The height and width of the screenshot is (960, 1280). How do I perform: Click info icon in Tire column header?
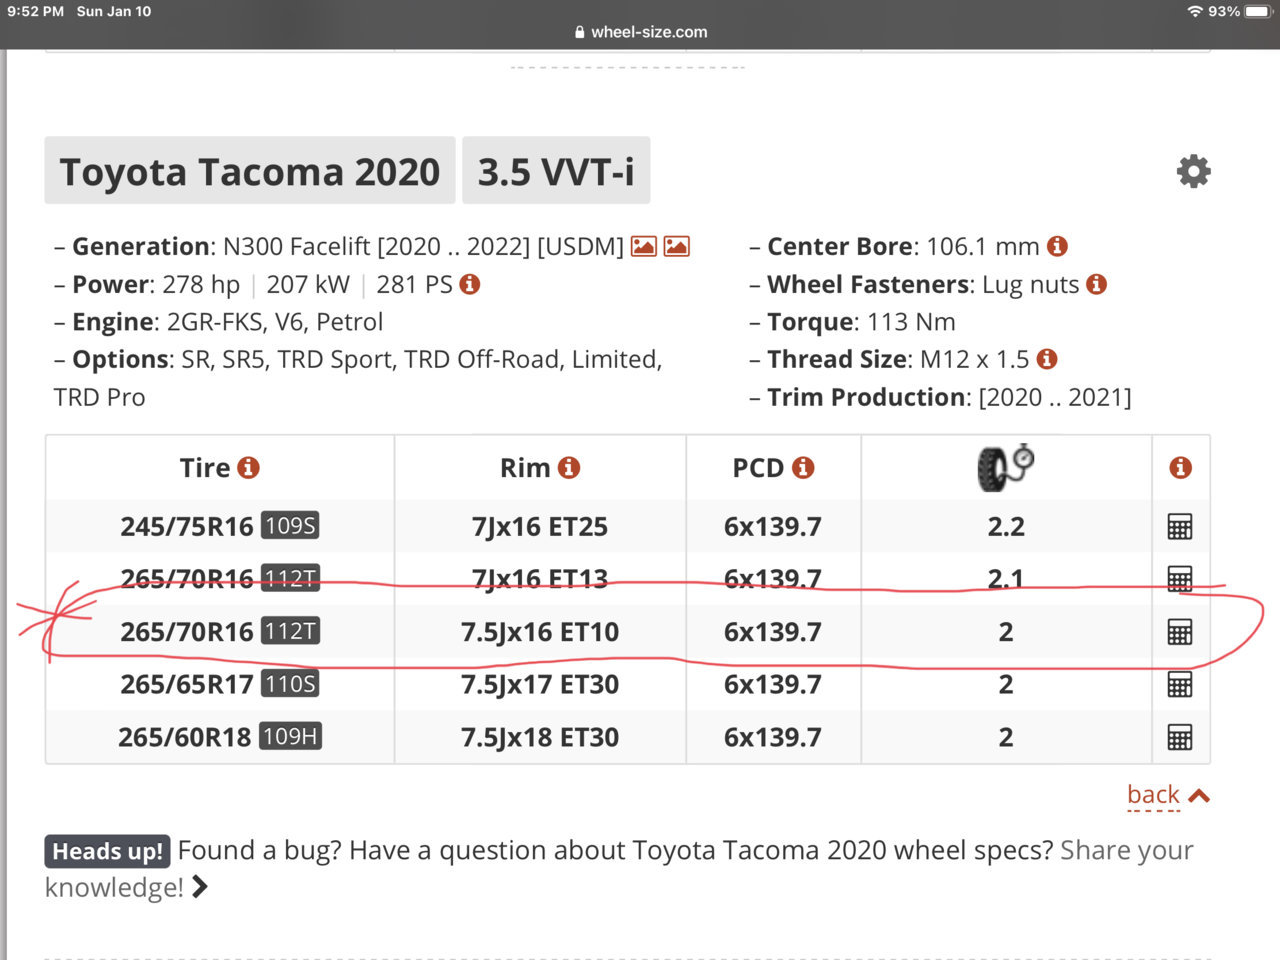click(249, 468)
